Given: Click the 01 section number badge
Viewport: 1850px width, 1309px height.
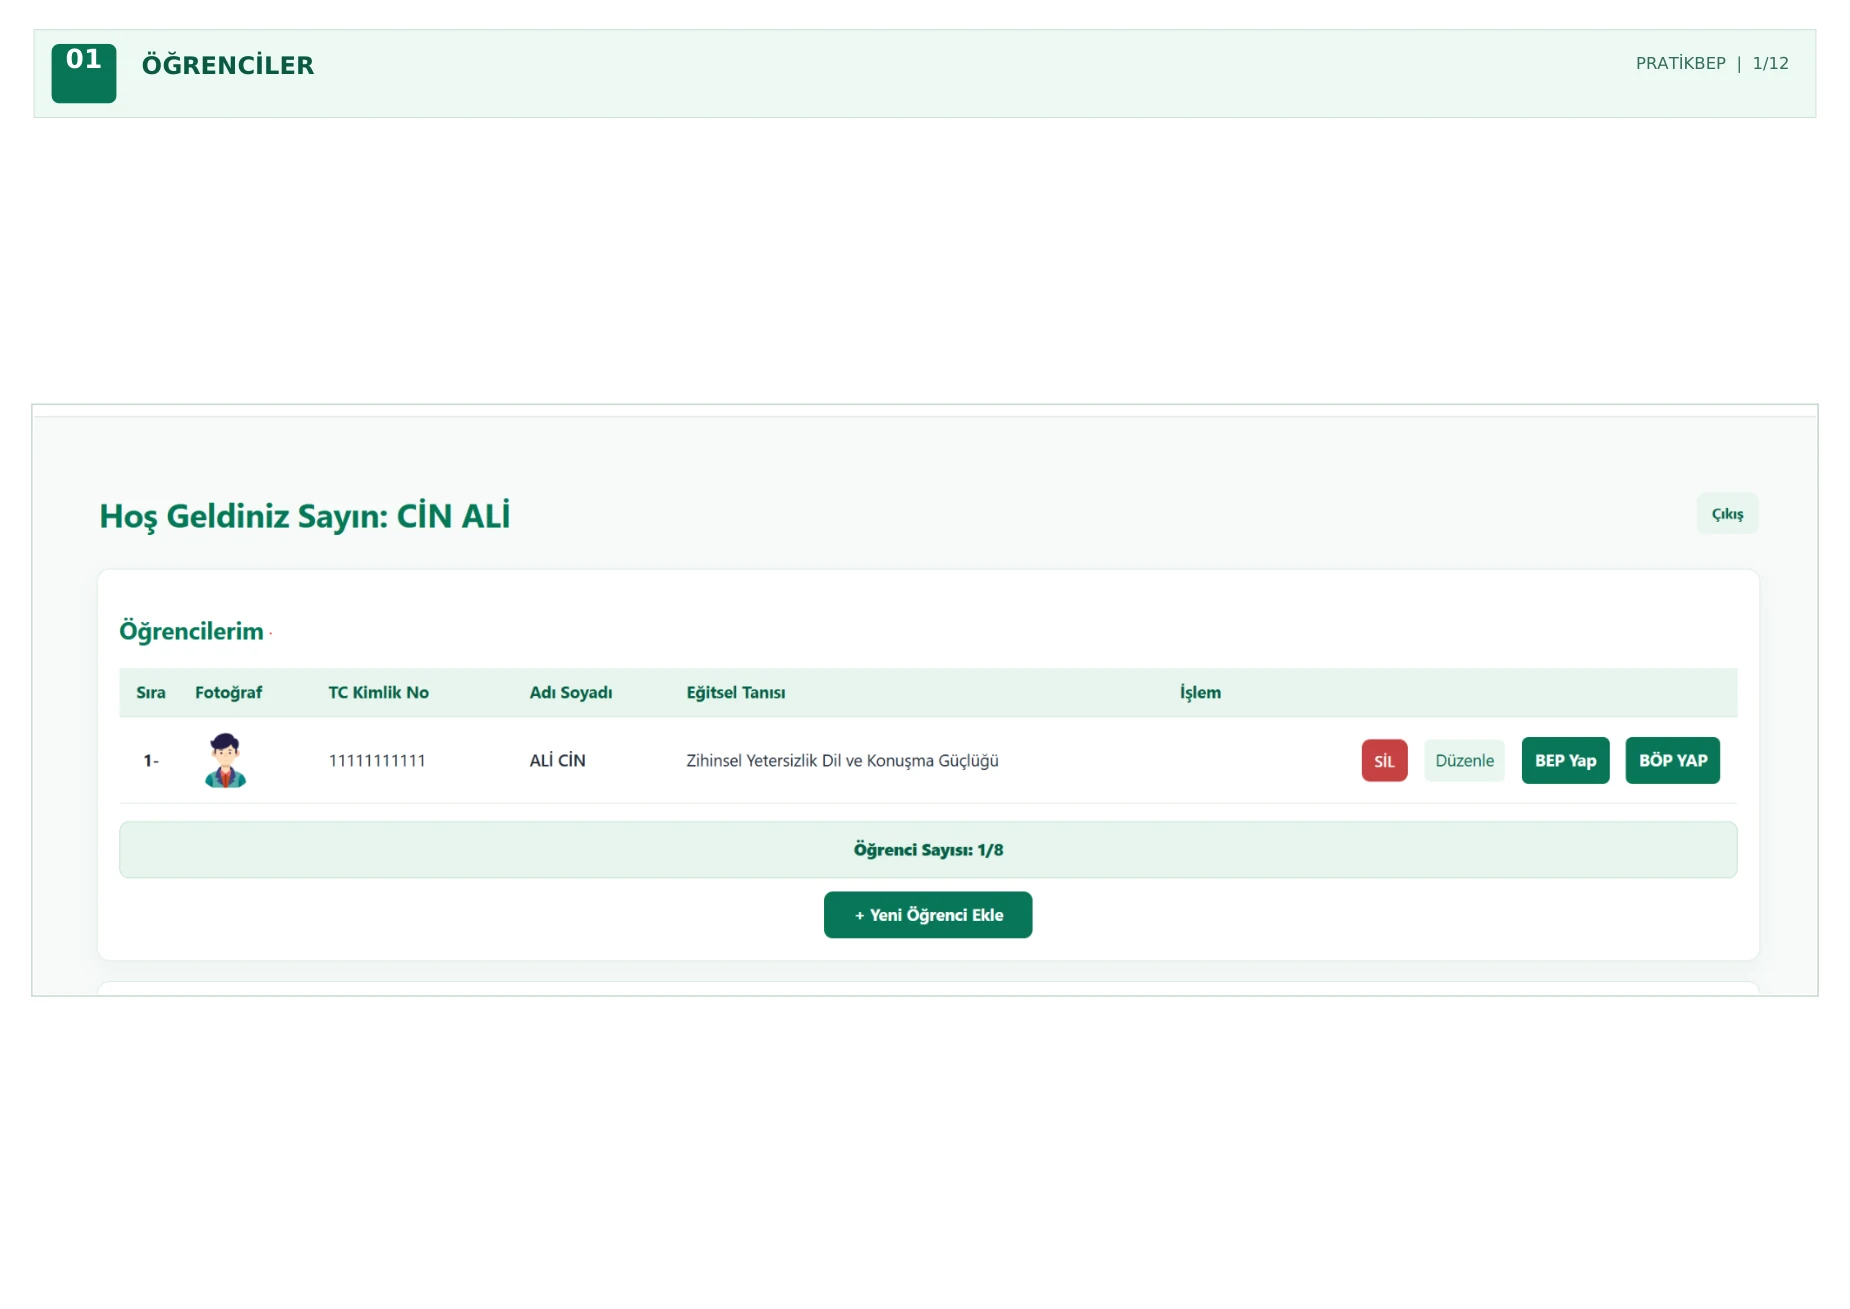Looking at the screenshot, I should 84,73.
